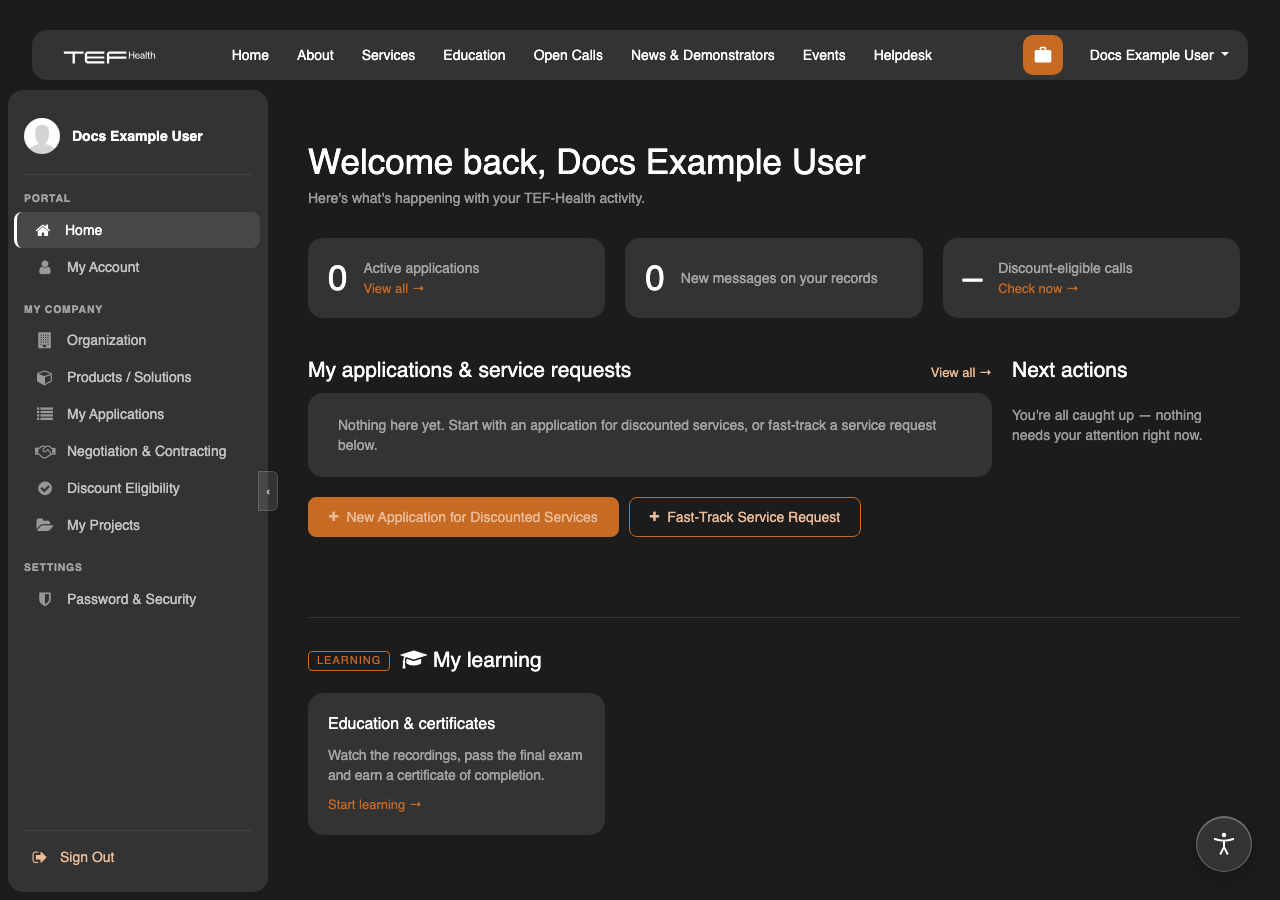The height and width of the screenshot is (900, 1280).
Task: Click the building icon beside Organization
Action: [44, 340]
